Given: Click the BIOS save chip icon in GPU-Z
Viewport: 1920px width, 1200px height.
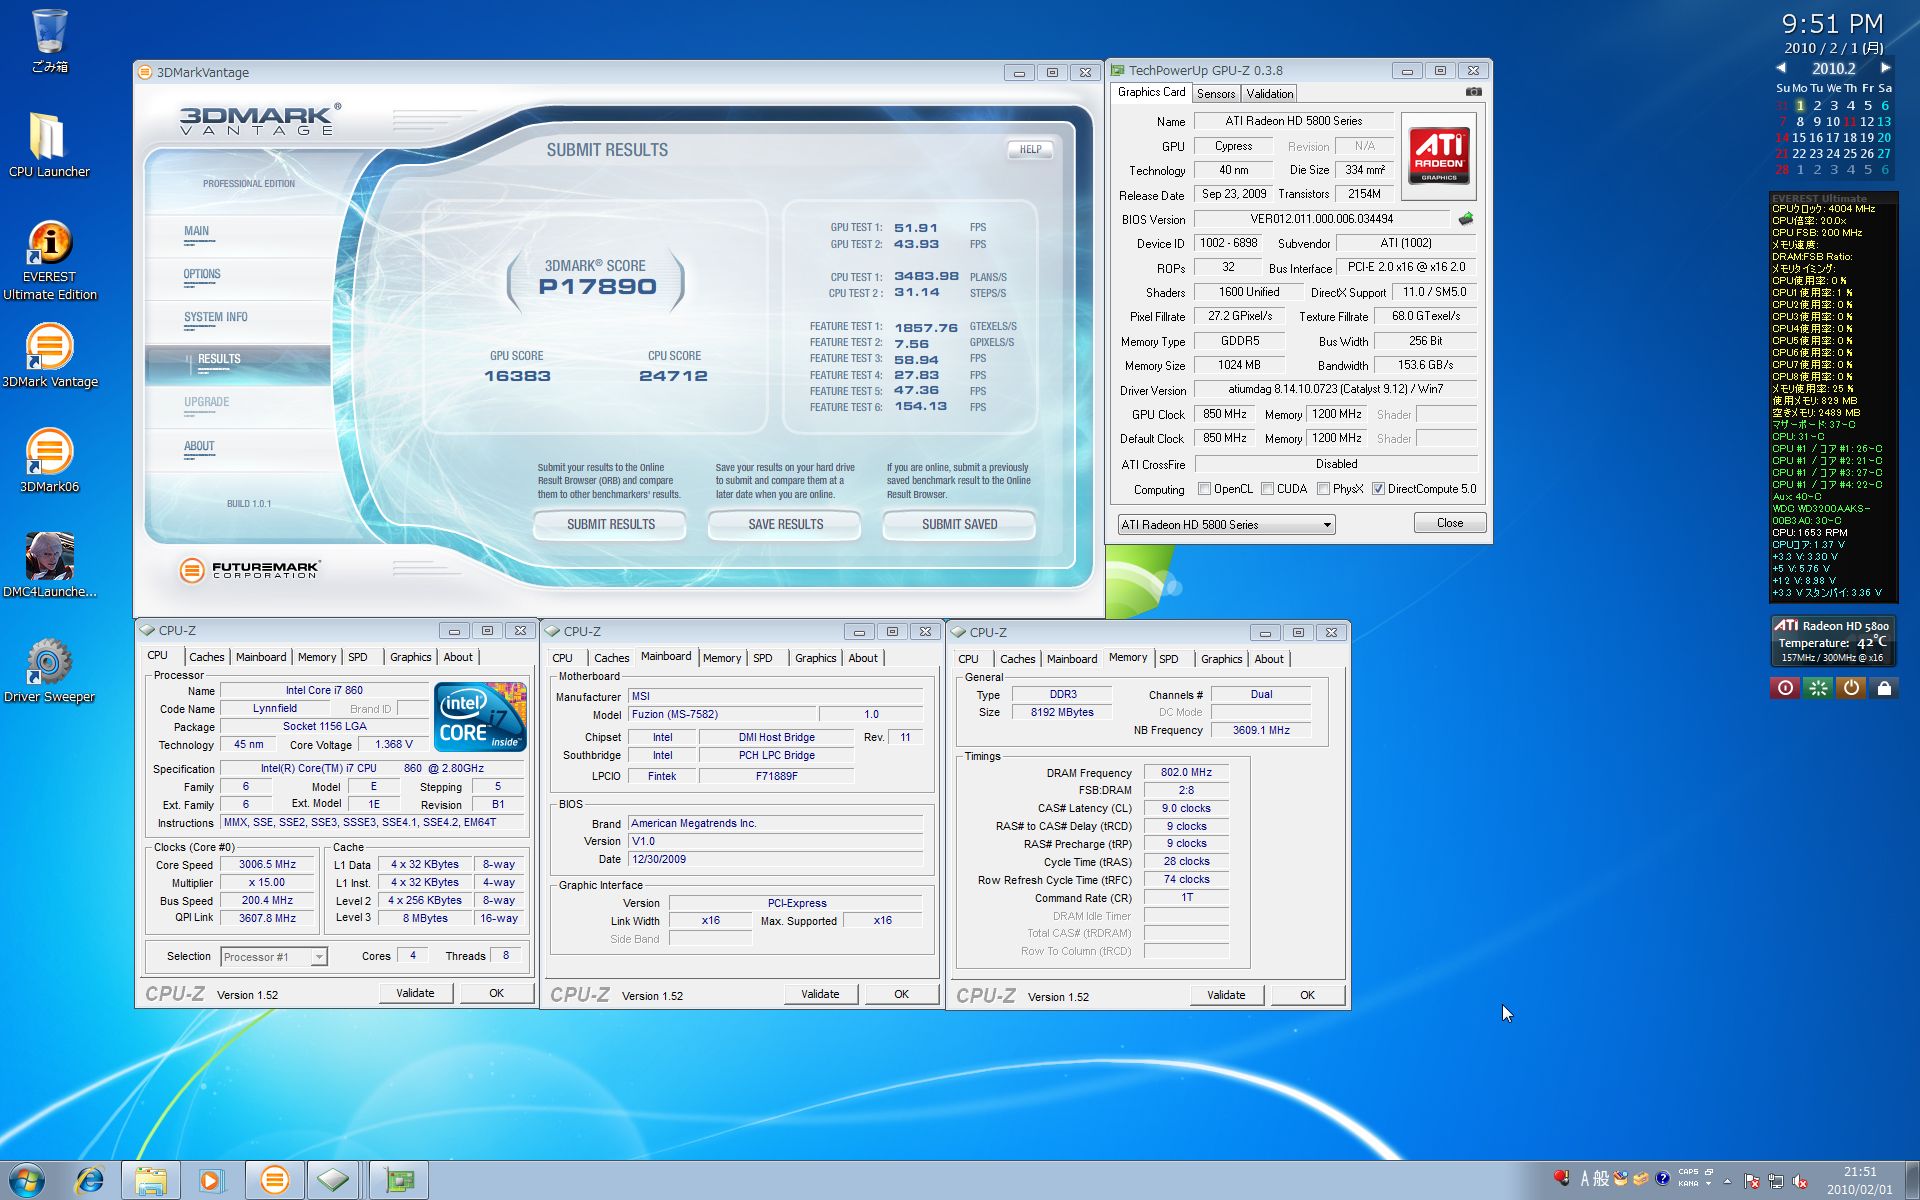Looking at the screenshot, I should (x=1466, y=219).
